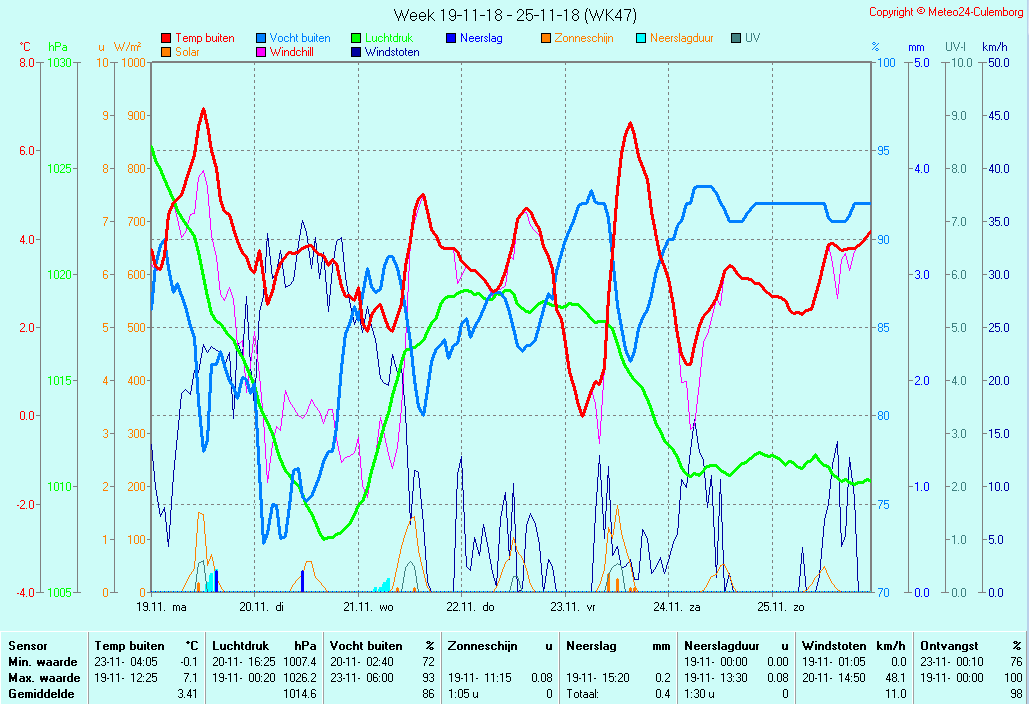Select the 19.11. ma date marker
1029x704 pixels.
coord(162,606)
